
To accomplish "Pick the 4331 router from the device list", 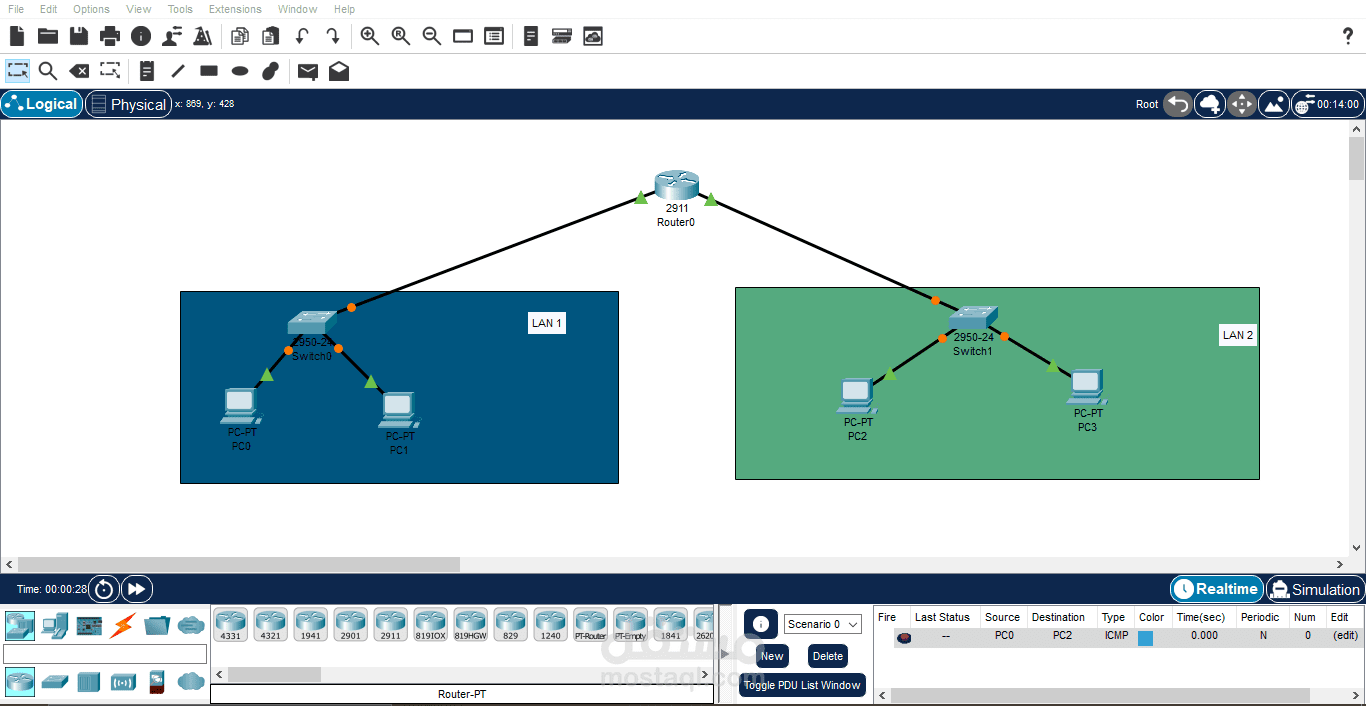I will (230, 624).
